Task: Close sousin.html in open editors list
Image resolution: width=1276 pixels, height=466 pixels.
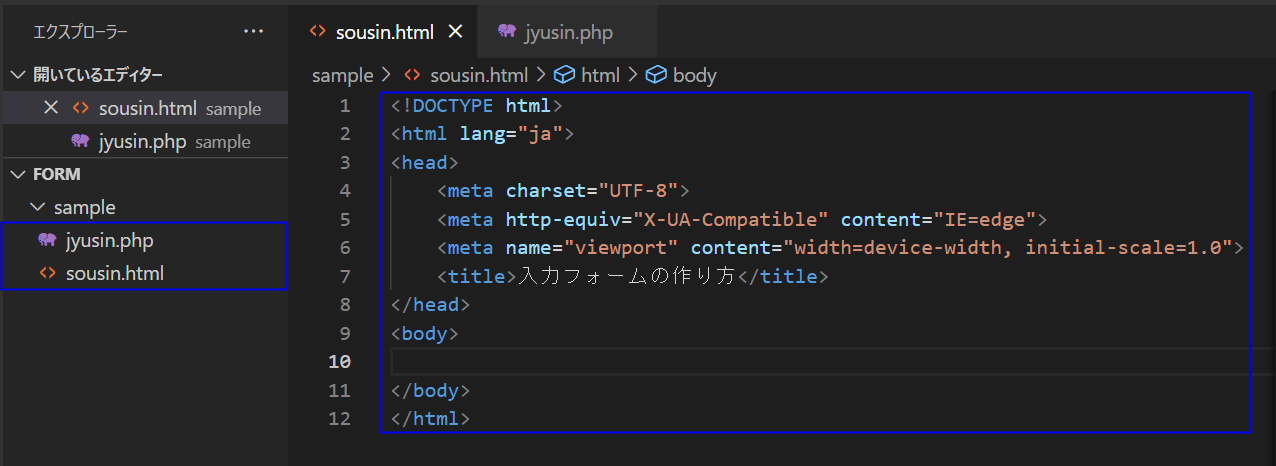Action: pos(51,108)
